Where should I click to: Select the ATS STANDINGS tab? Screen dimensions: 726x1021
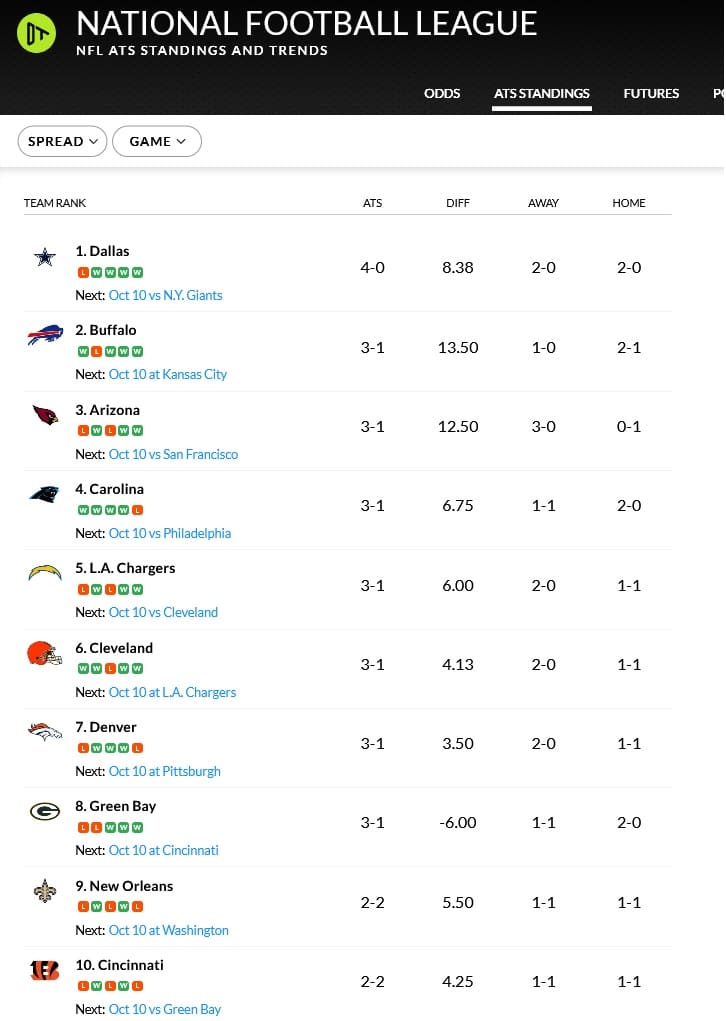pyautogui.click(x=542, y=93)
